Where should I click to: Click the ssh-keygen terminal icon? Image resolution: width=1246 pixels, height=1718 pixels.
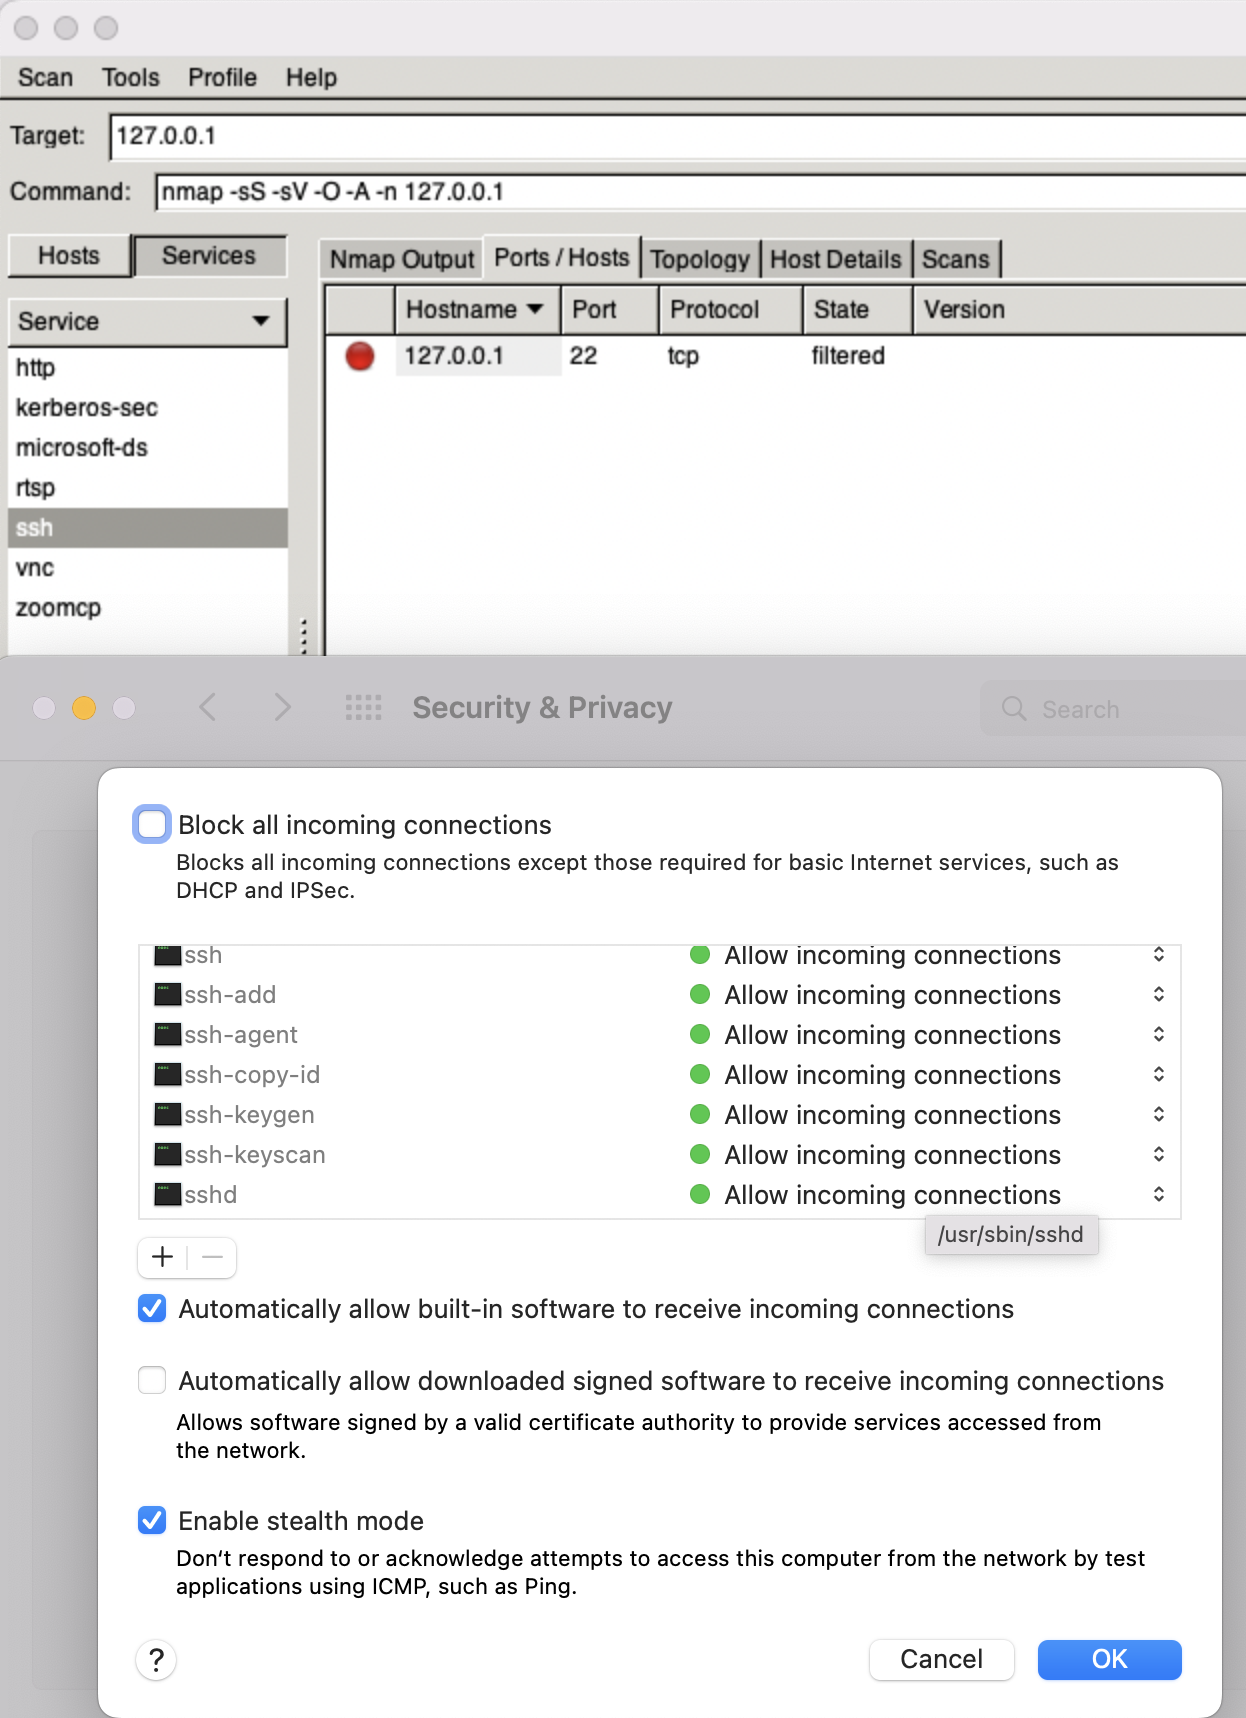tap(168, 1115)
